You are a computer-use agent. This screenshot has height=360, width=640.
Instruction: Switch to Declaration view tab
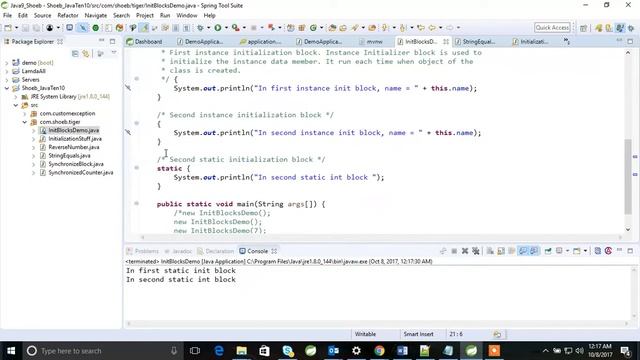(x=216, y=251)
